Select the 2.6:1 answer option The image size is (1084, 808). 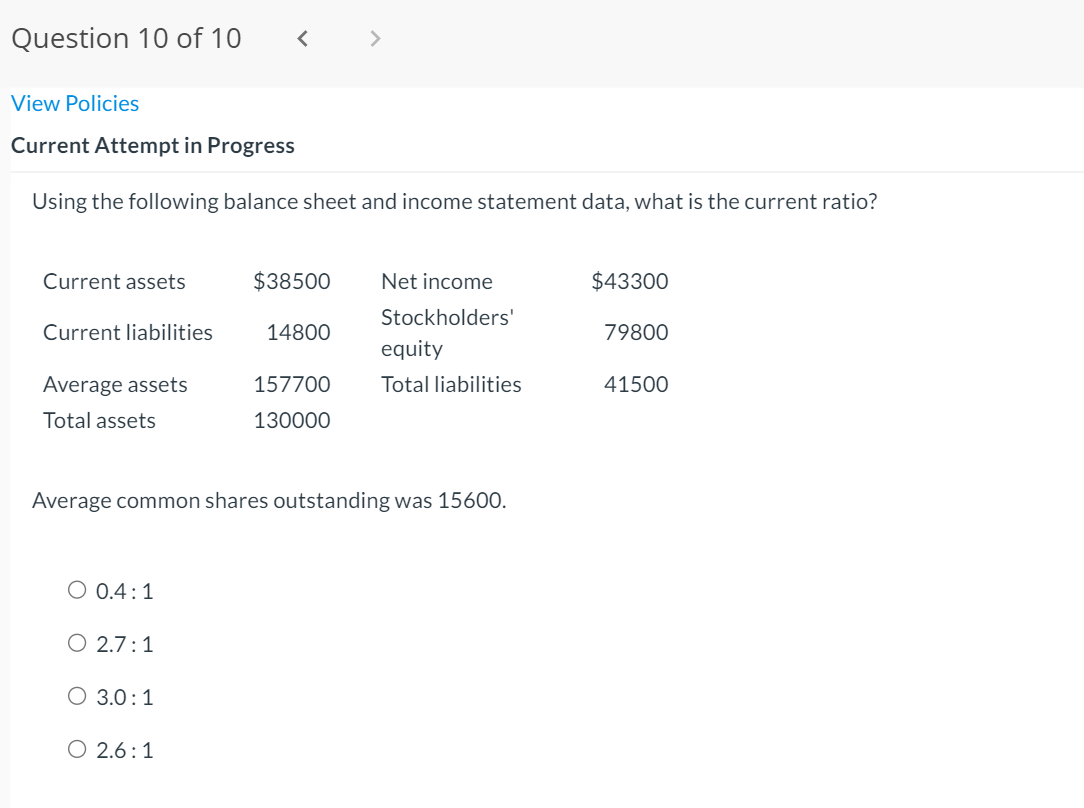click(x=76, y=748)
